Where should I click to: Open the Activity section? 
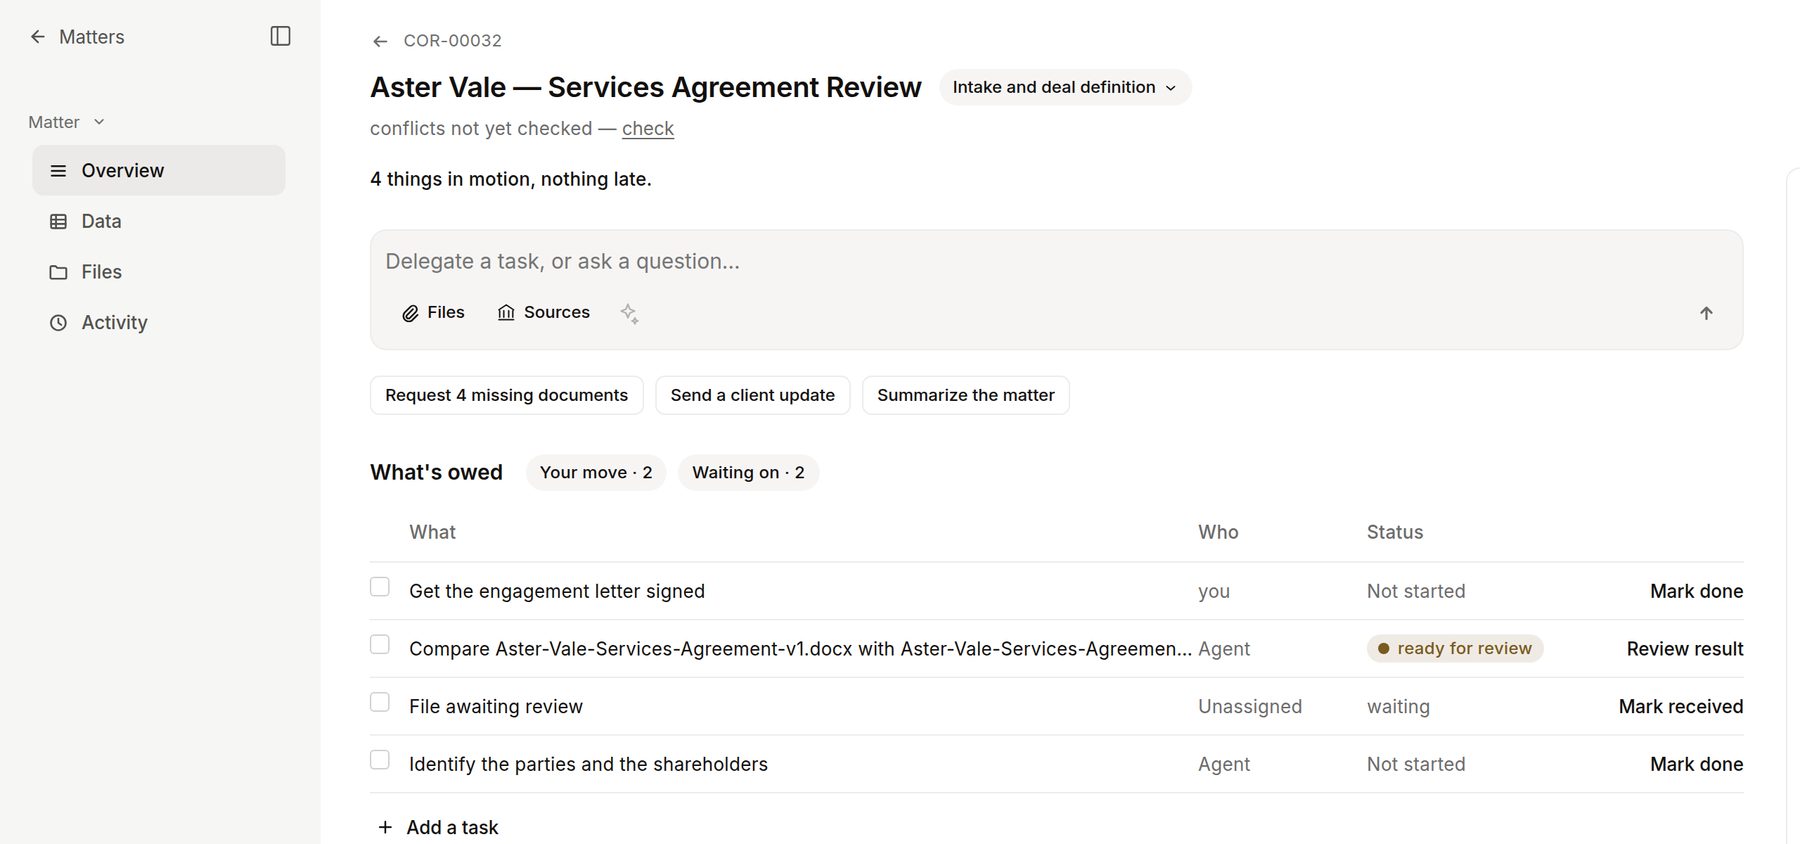coord(159,323)
